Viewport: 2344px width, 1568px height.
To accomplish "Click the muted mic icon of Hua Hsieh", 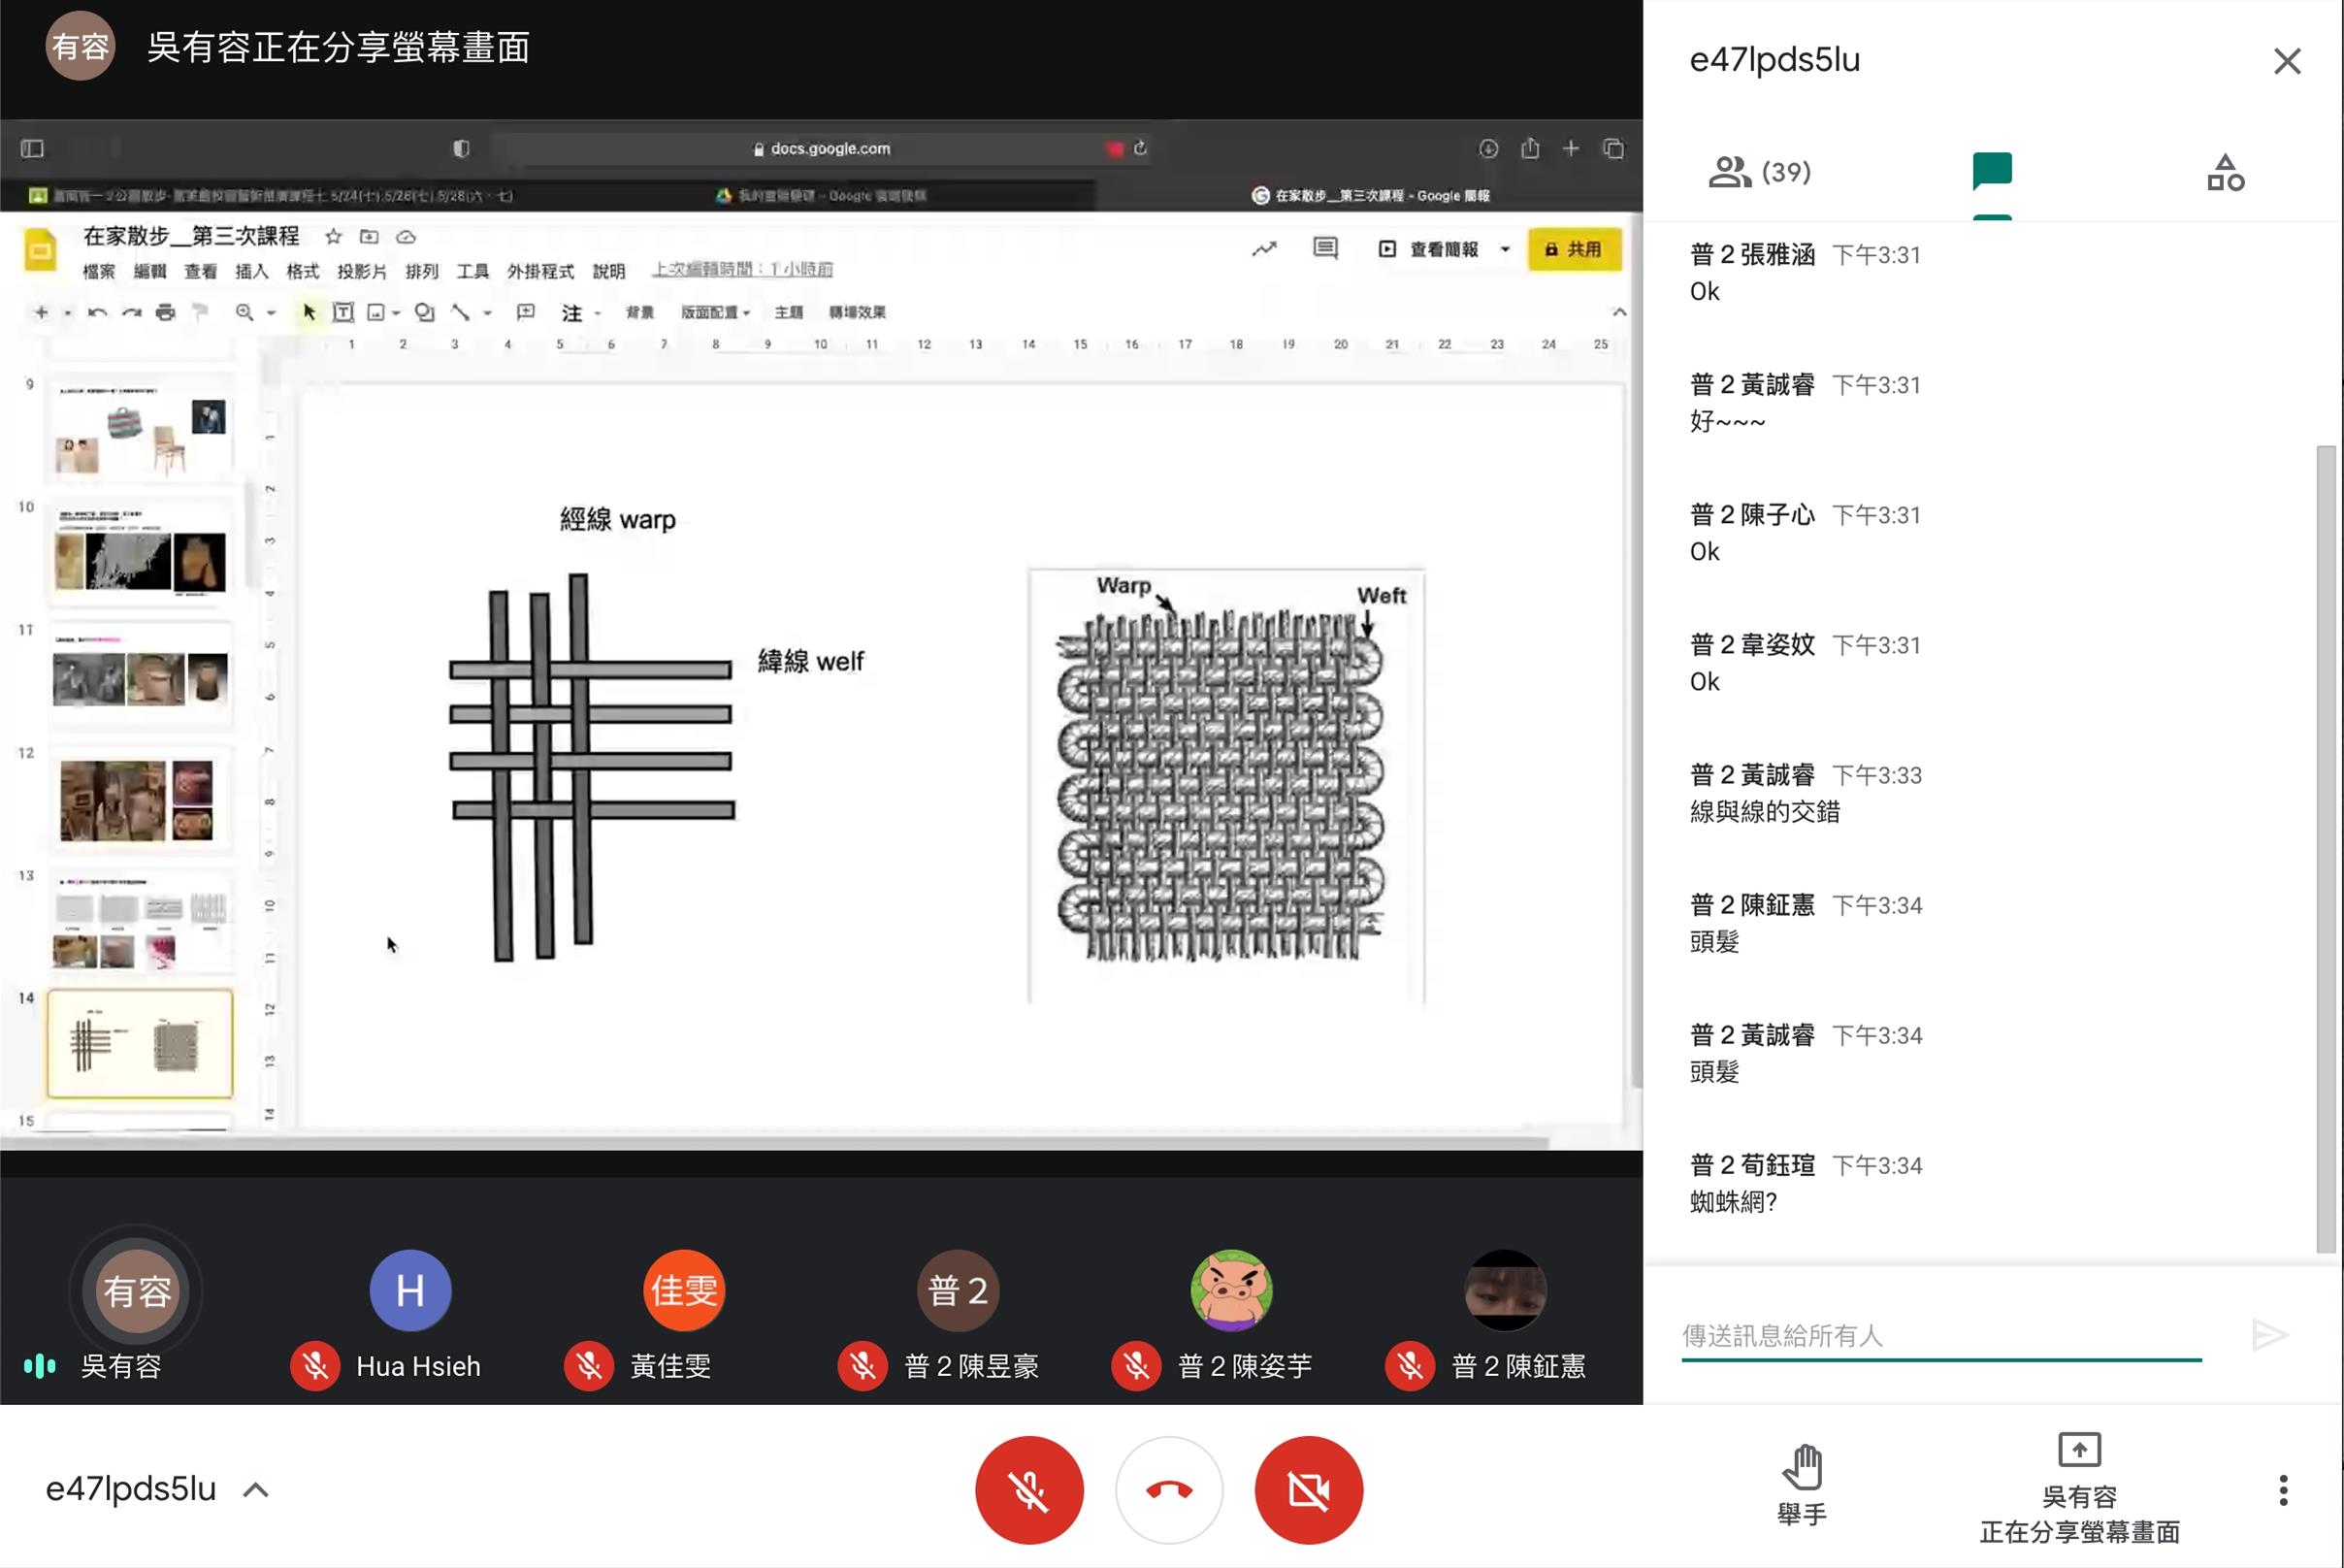I will (x=315, y=1366).
